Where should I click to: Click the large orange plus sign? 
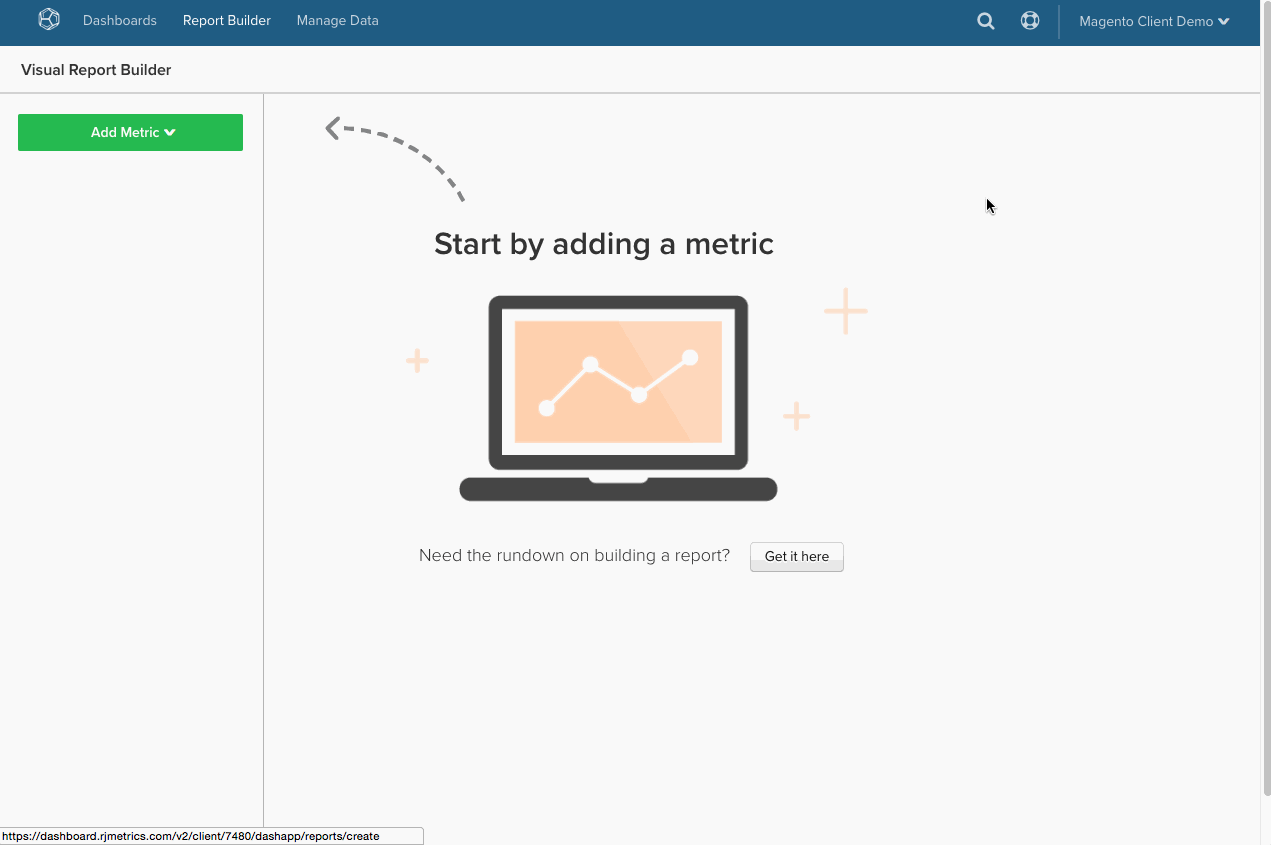pos(845,311)
